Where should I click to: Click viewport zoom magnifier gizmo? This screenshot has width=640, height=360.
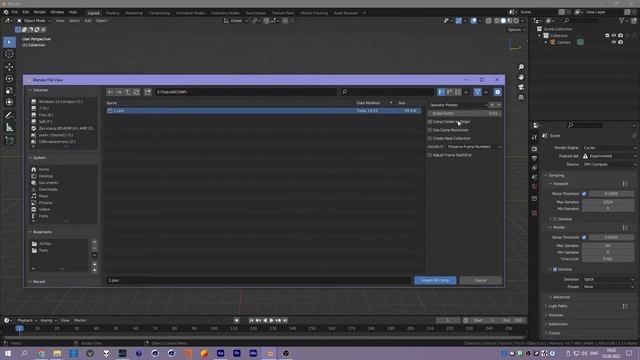click(521, 67)
